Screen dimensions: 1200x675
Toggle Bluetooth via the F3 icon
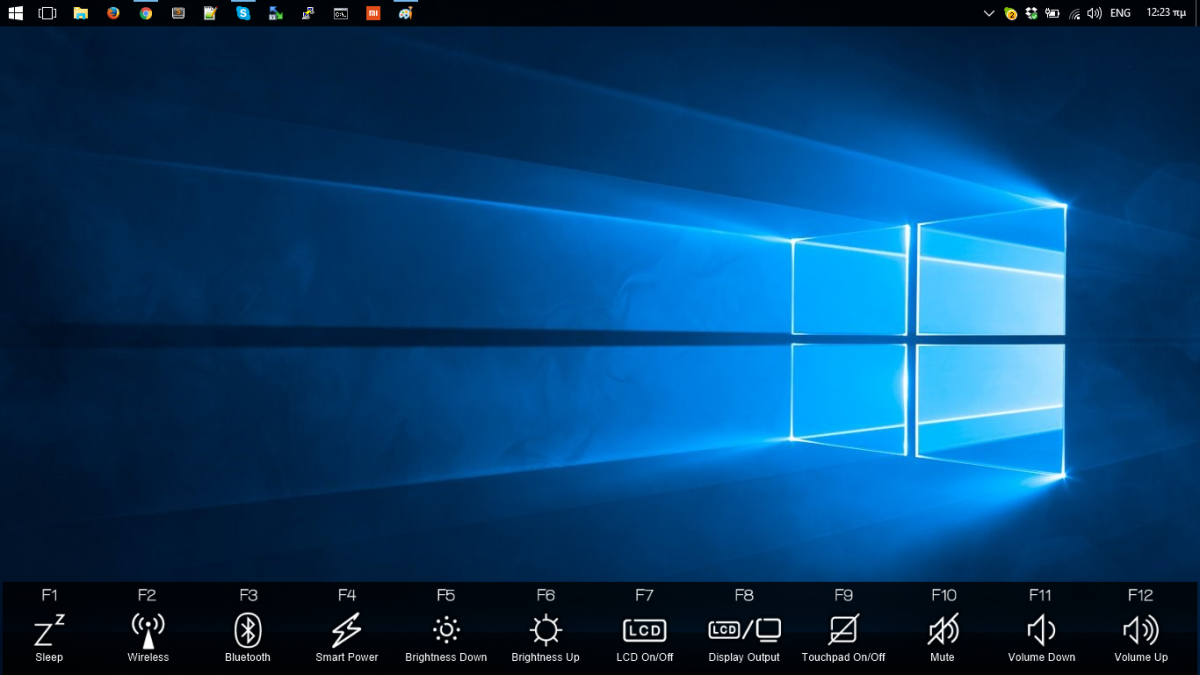point(248,630)
